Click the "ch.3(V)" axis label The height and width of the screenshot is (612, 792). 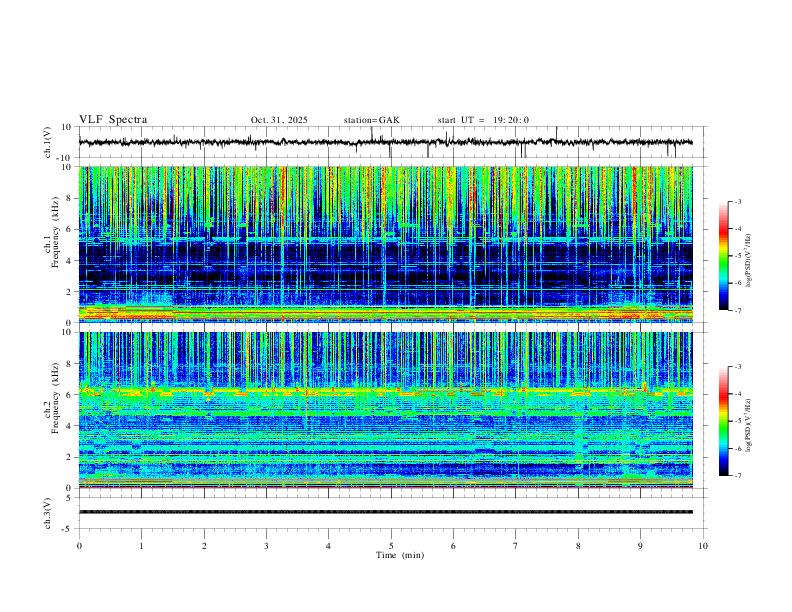tap(48, 513)
